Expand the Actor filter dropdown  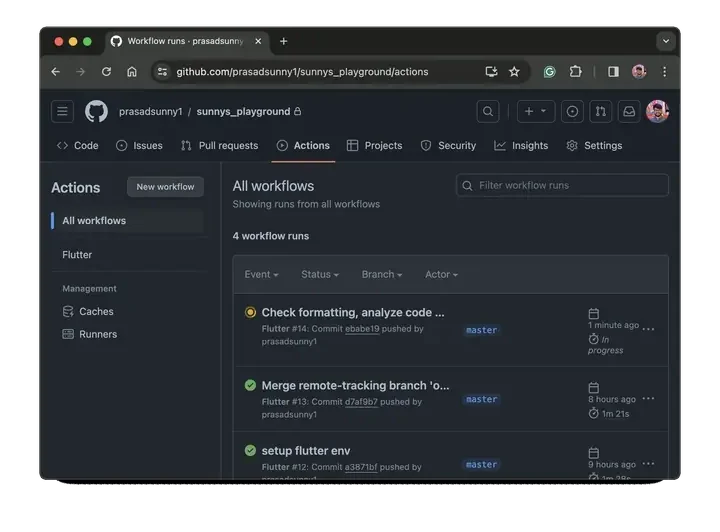(x=441, y=274)
